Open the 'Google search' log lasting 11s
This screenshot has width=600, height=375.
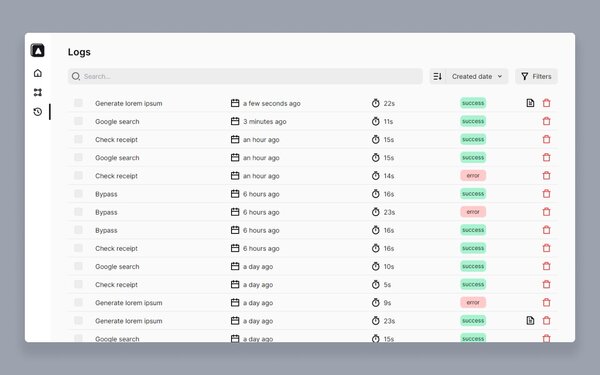[x=117, y=121]
